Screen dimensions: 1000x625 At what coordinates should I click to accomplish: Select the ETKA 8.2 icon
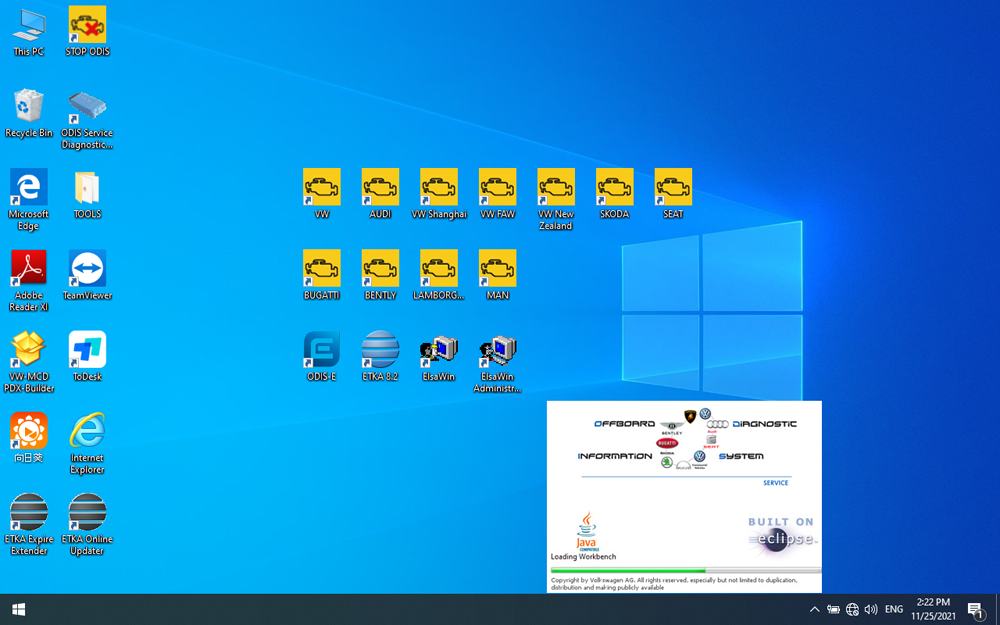pyautogui.click(x=380, y=357)
